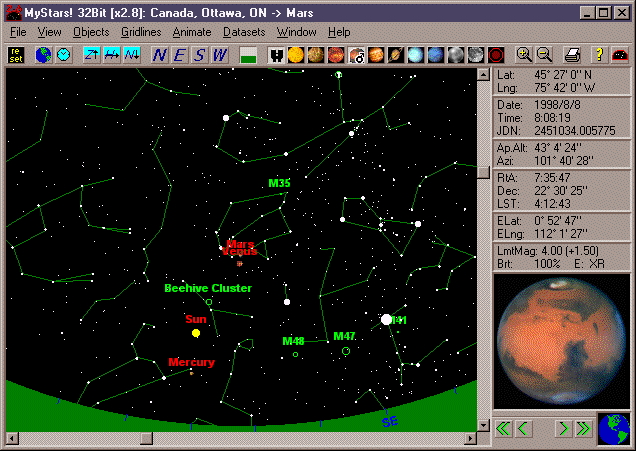This screenshot has width=636, height=451.
Task: Click the blue 'SE' compass label on horizon
Action: pyautogui.click(x=390, y=422)
